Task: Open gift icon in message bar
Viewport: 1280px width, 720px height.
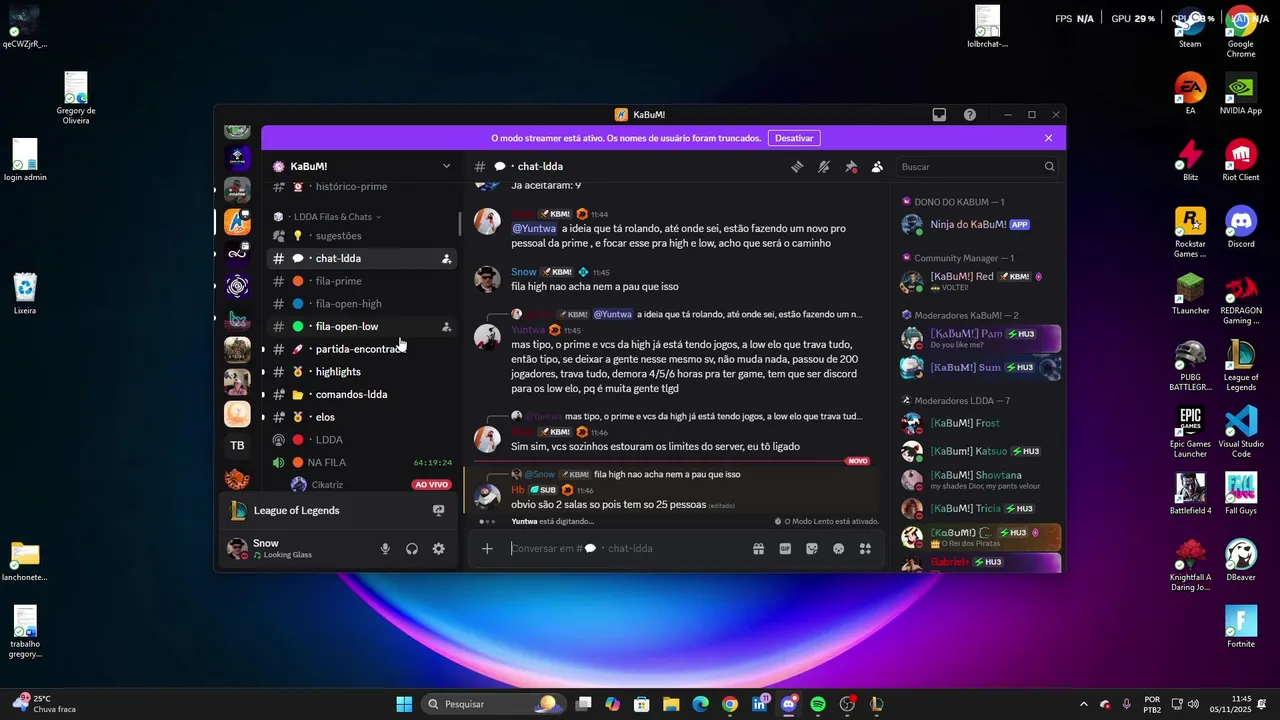Action: click(x=759, y=548)
